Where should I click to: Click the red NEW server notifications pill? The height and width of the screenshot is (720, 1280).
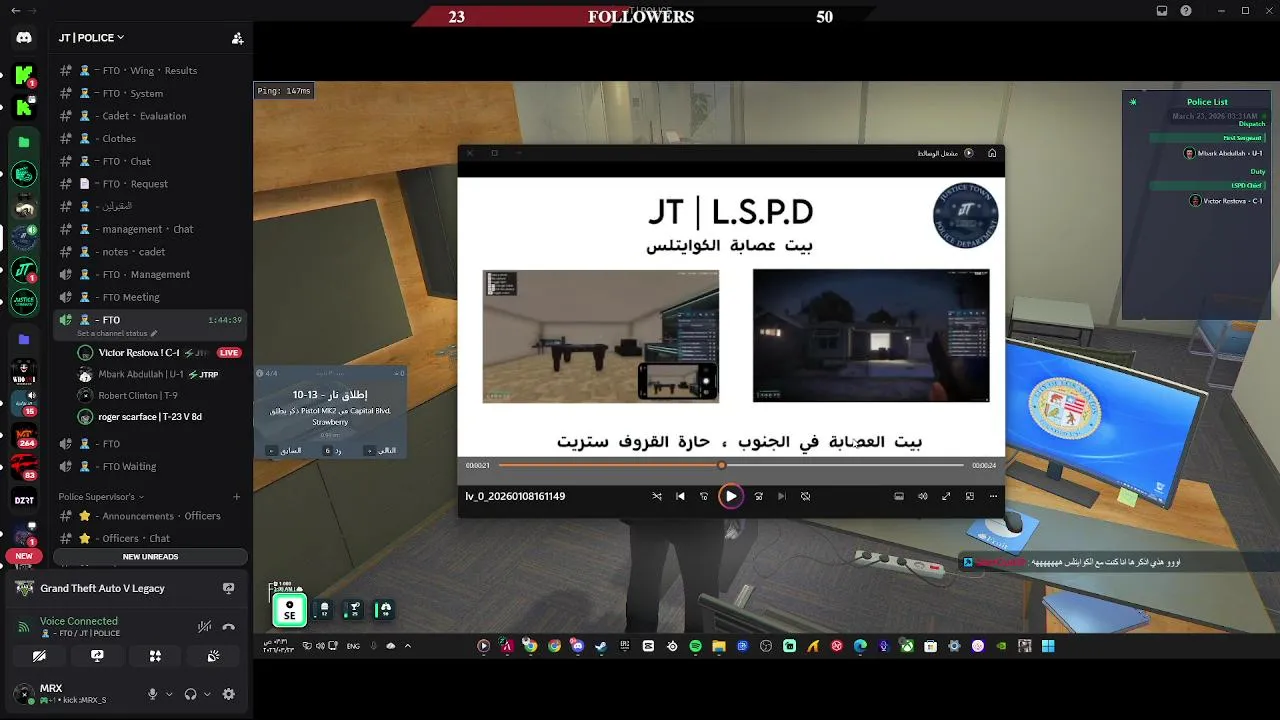(x=24, y=556)
